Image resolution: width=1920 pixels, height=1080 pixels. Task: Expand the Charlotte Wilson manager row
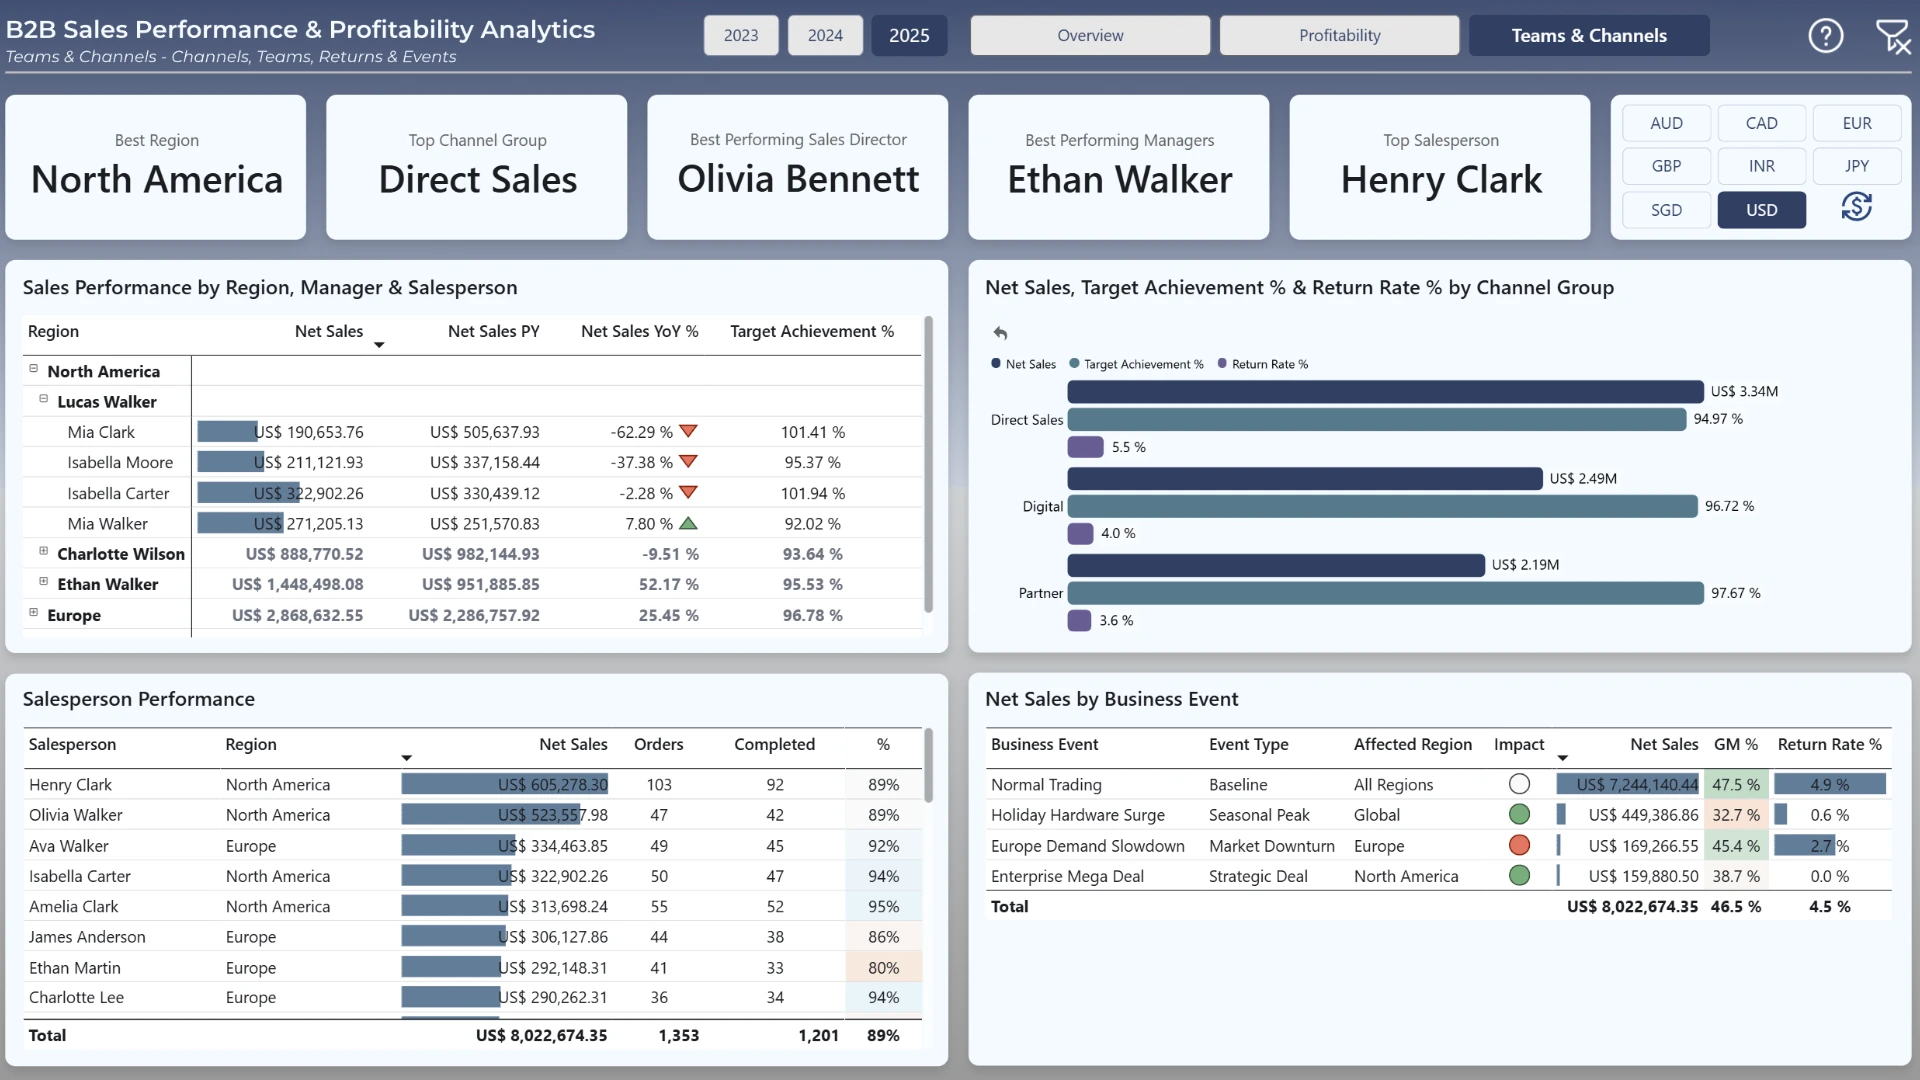point(44,551)
